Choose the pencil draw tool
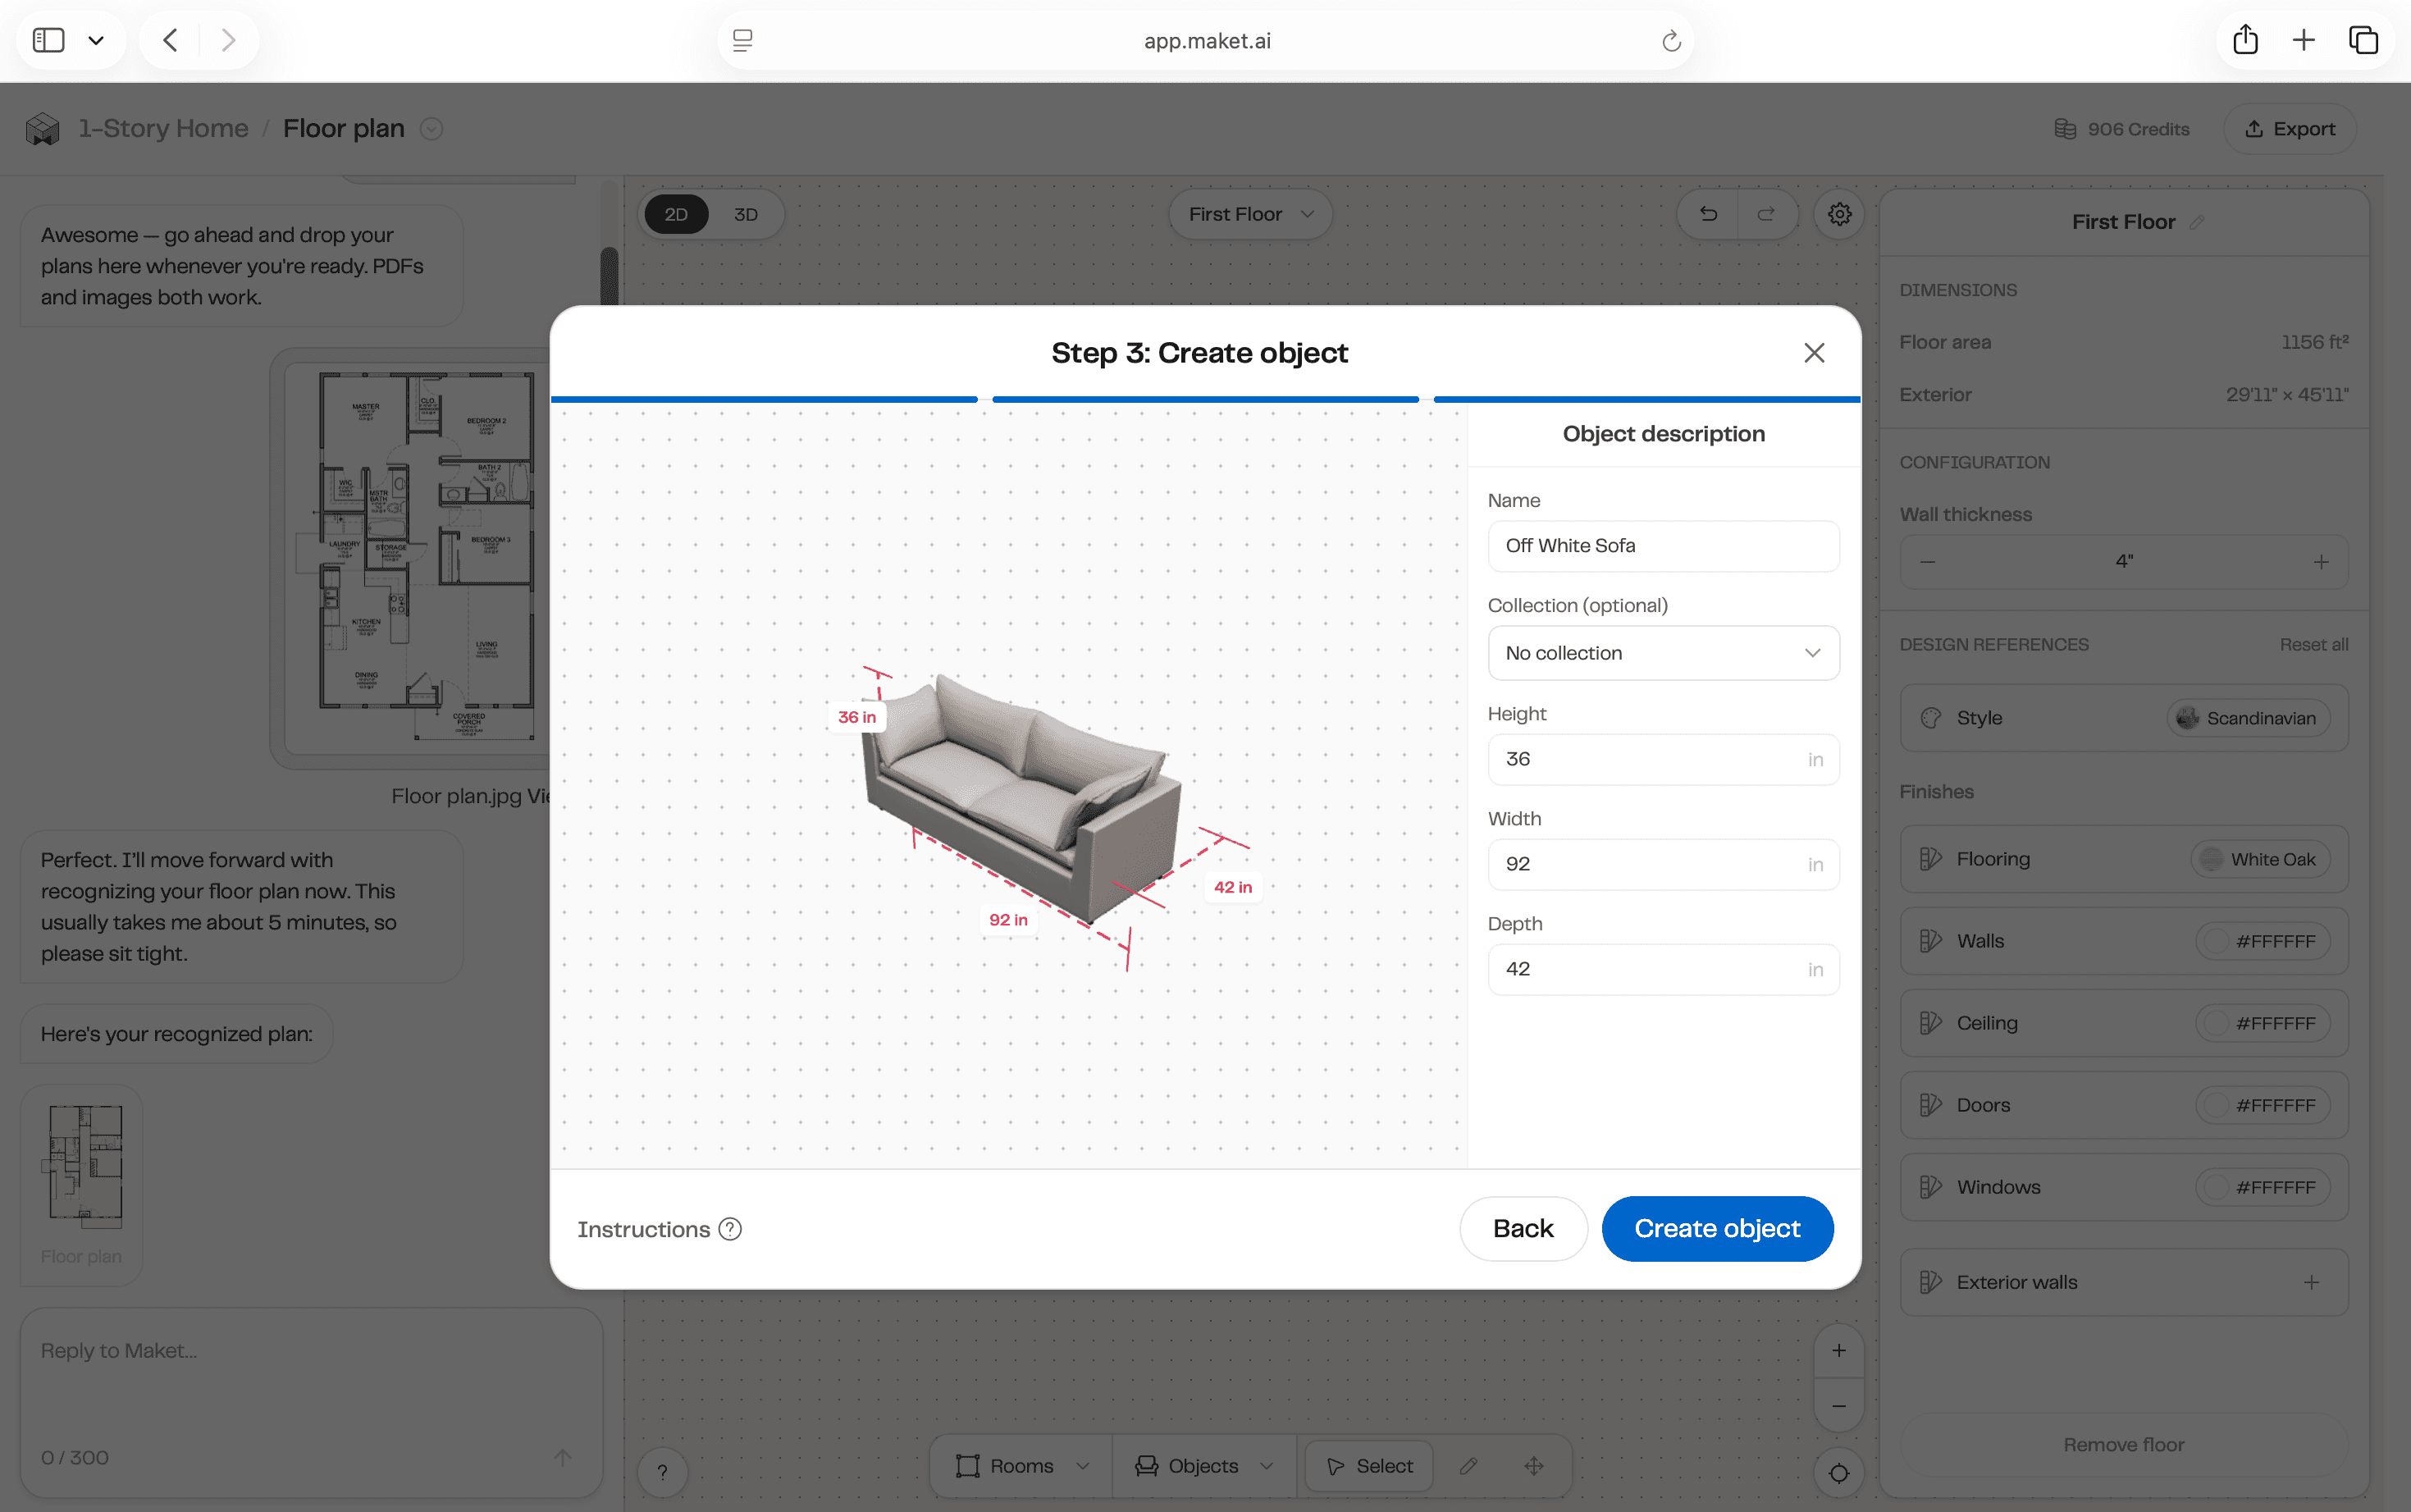This screenshot has width=2411, height=1512. point(1468,1466)
